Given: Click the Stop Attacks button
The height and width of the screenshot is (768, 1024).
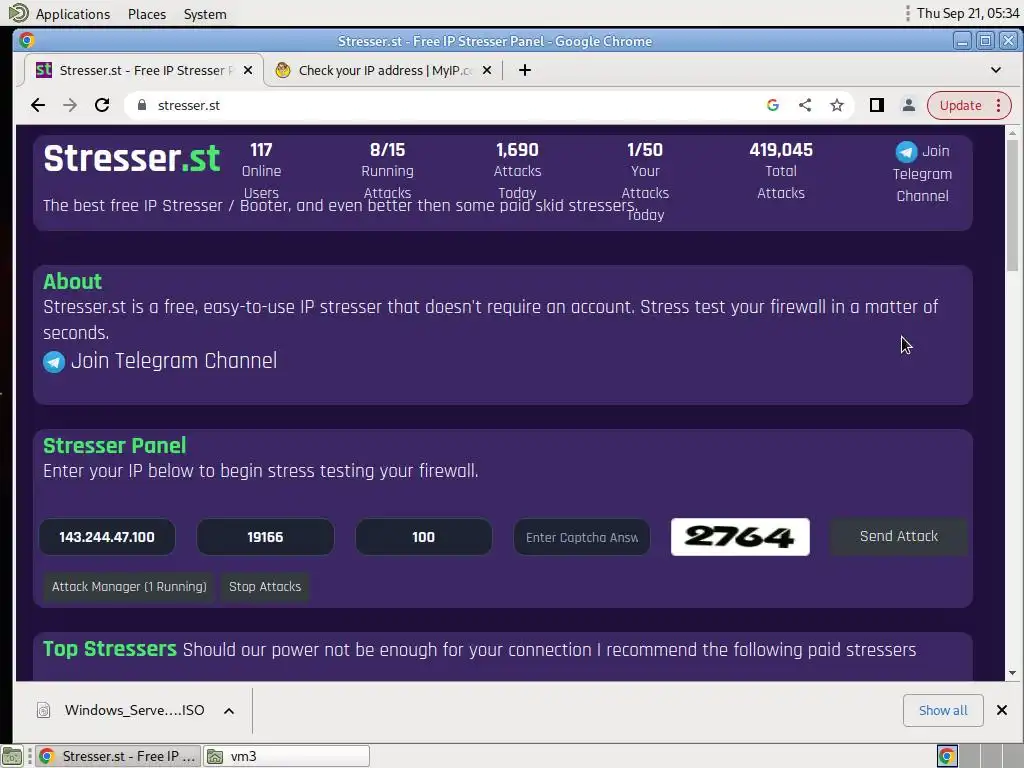Looking at the screenshot, I should point(265,586).
